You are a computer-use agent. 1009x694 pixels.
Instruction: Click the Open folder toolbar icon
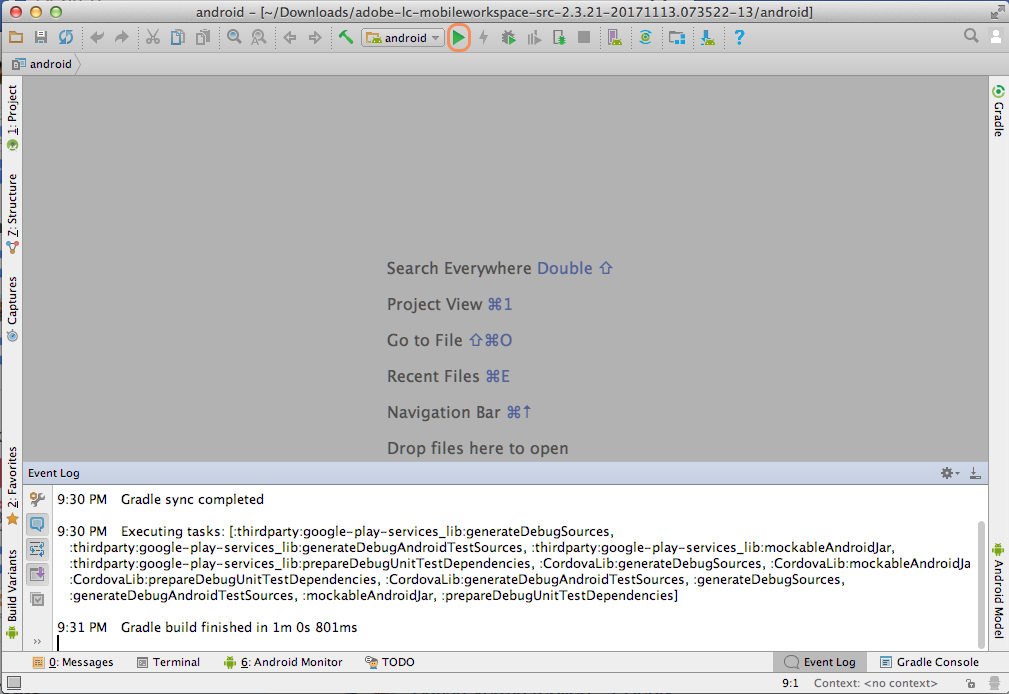click(16, 37)
